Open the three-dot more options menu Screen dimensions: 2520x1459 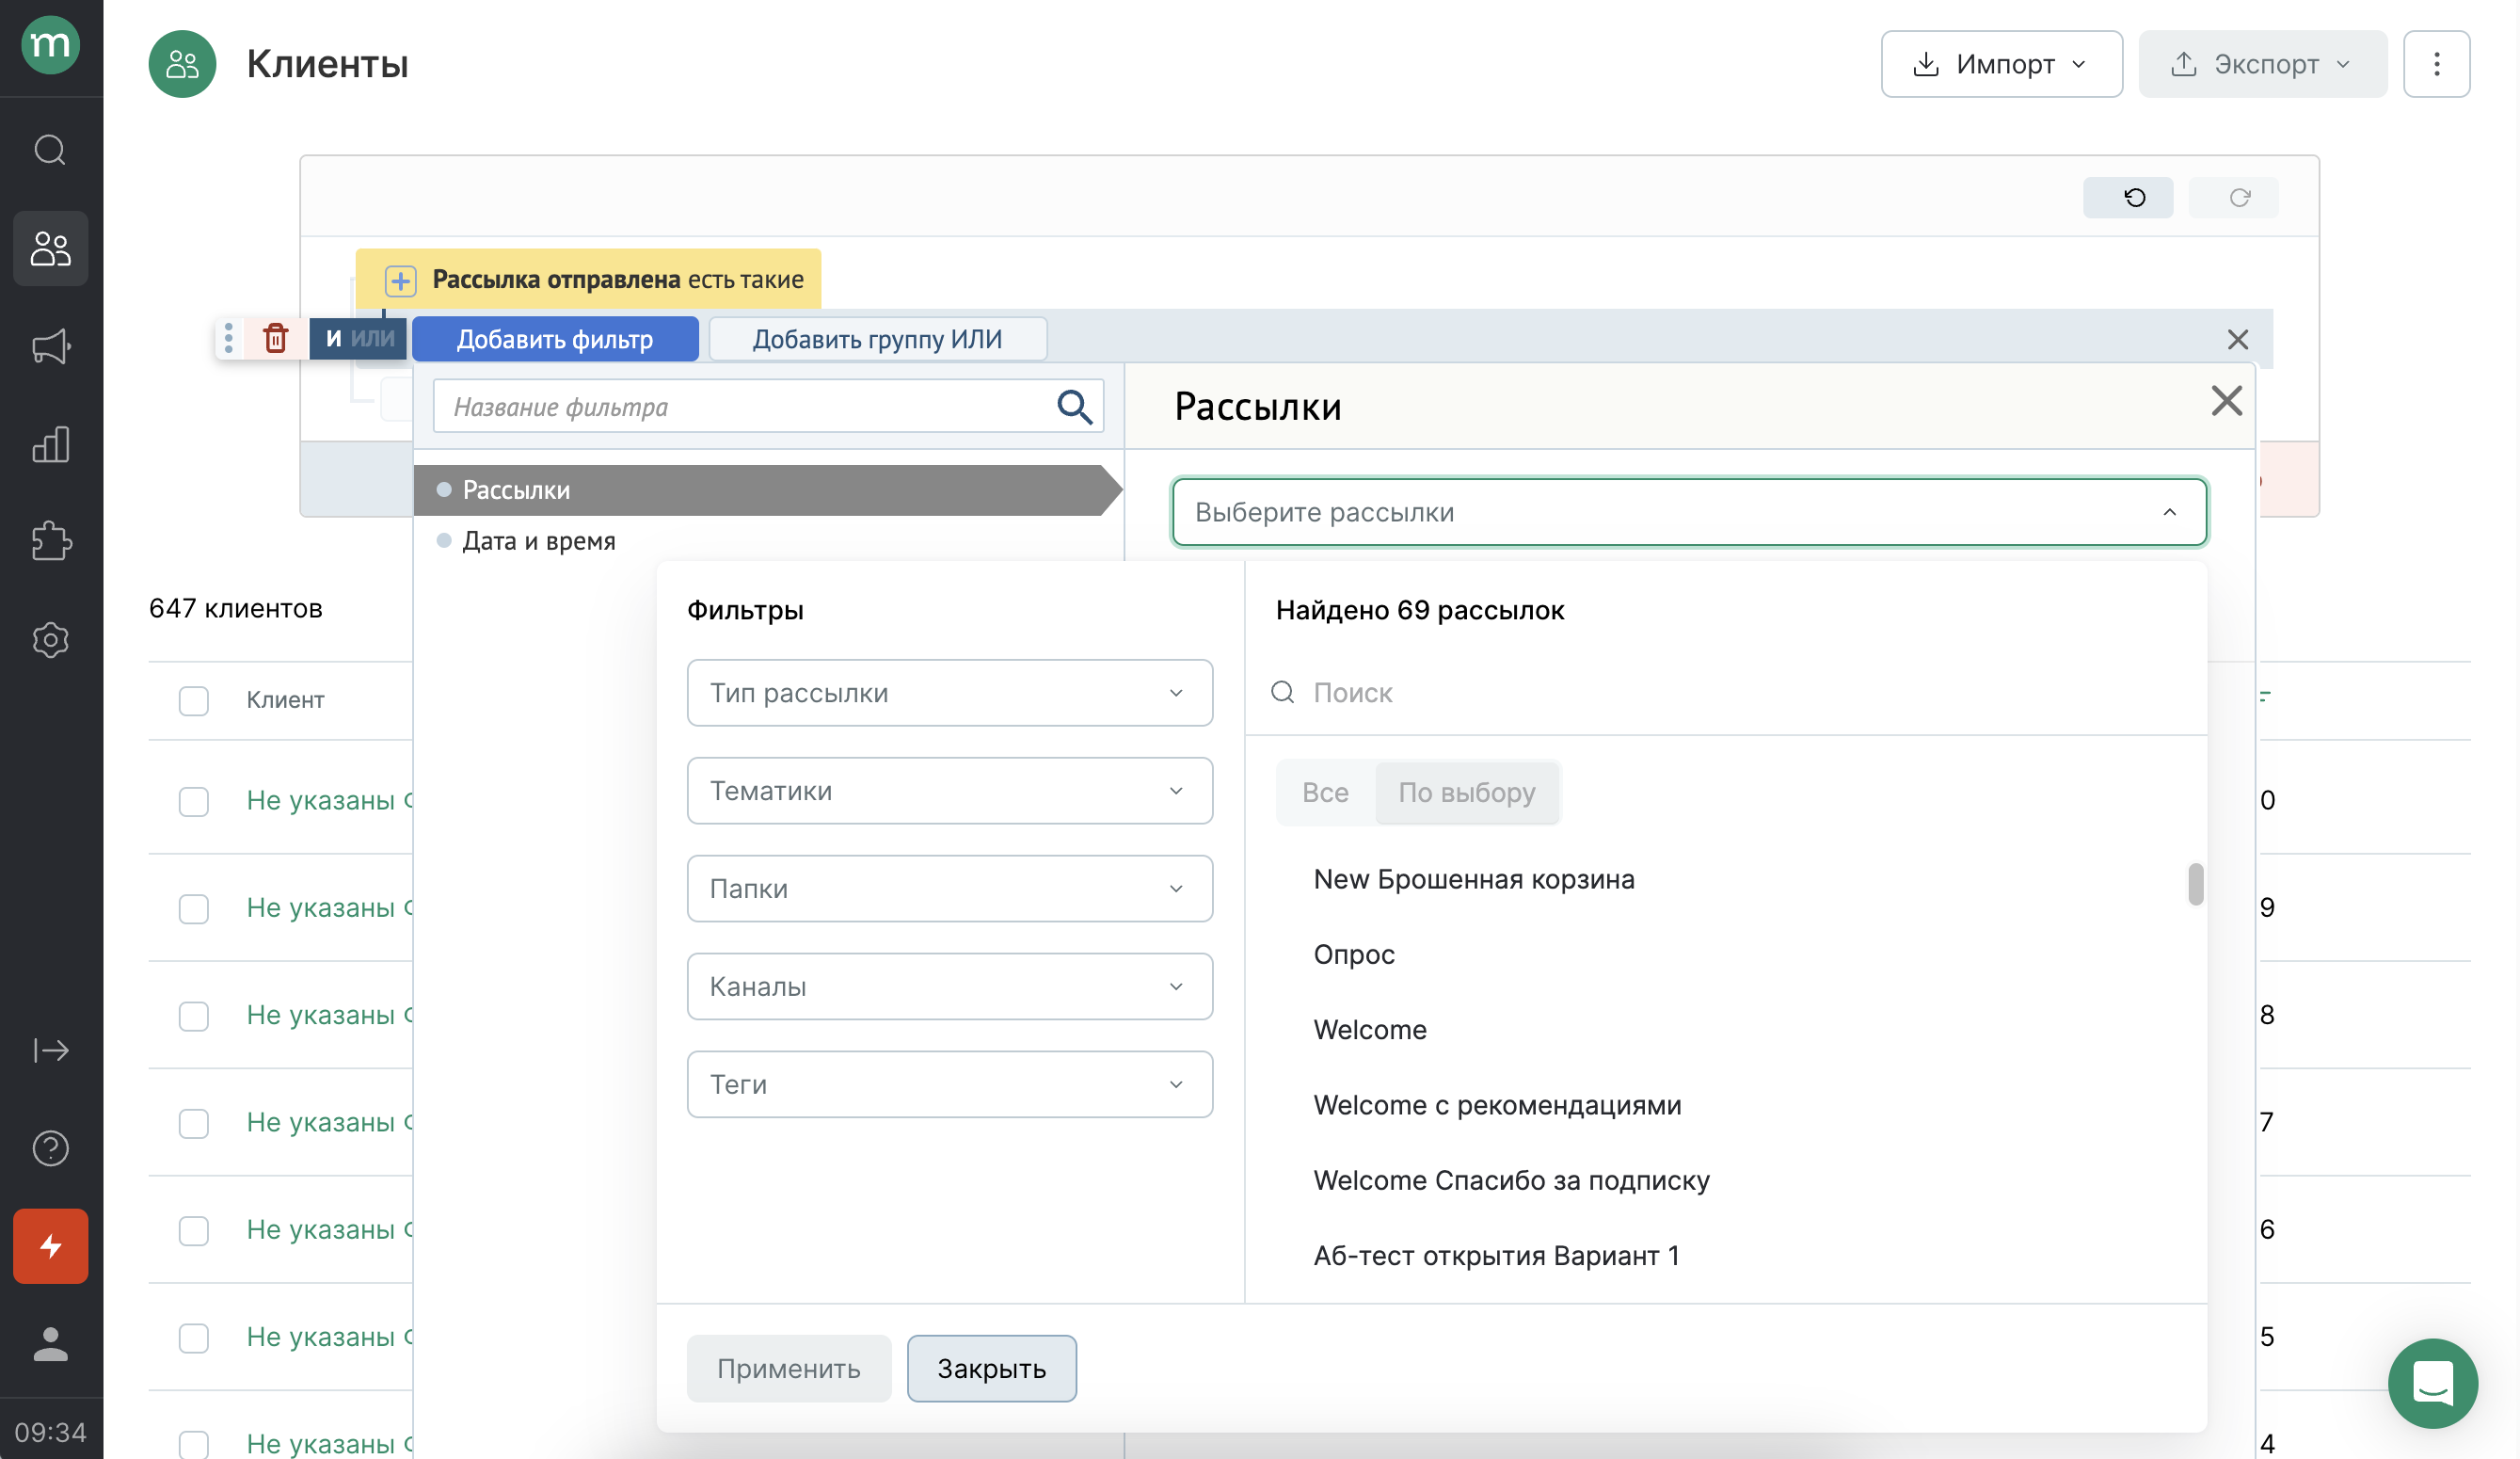point(2436,64)
